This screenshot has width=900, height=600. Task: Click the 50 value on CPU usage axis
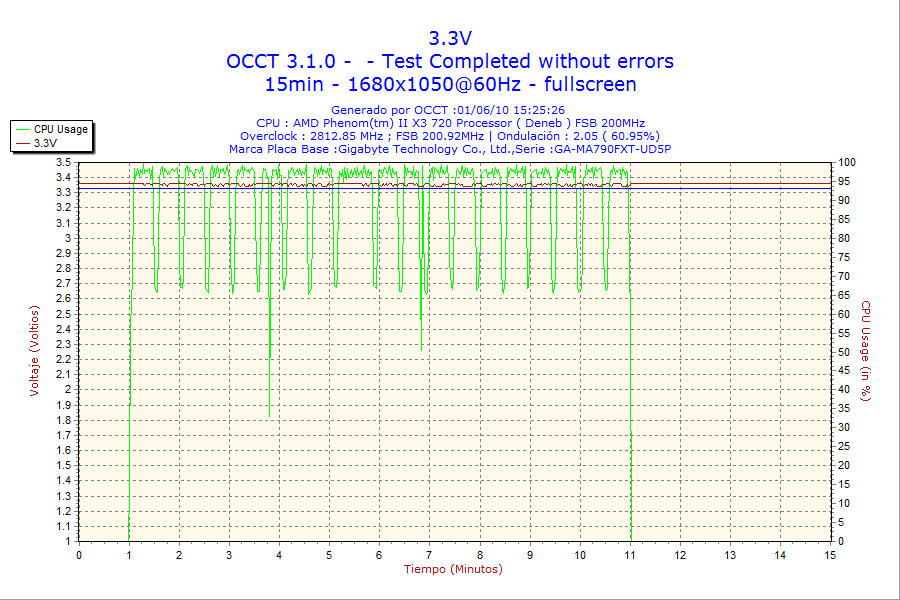(x=843, y=352)
